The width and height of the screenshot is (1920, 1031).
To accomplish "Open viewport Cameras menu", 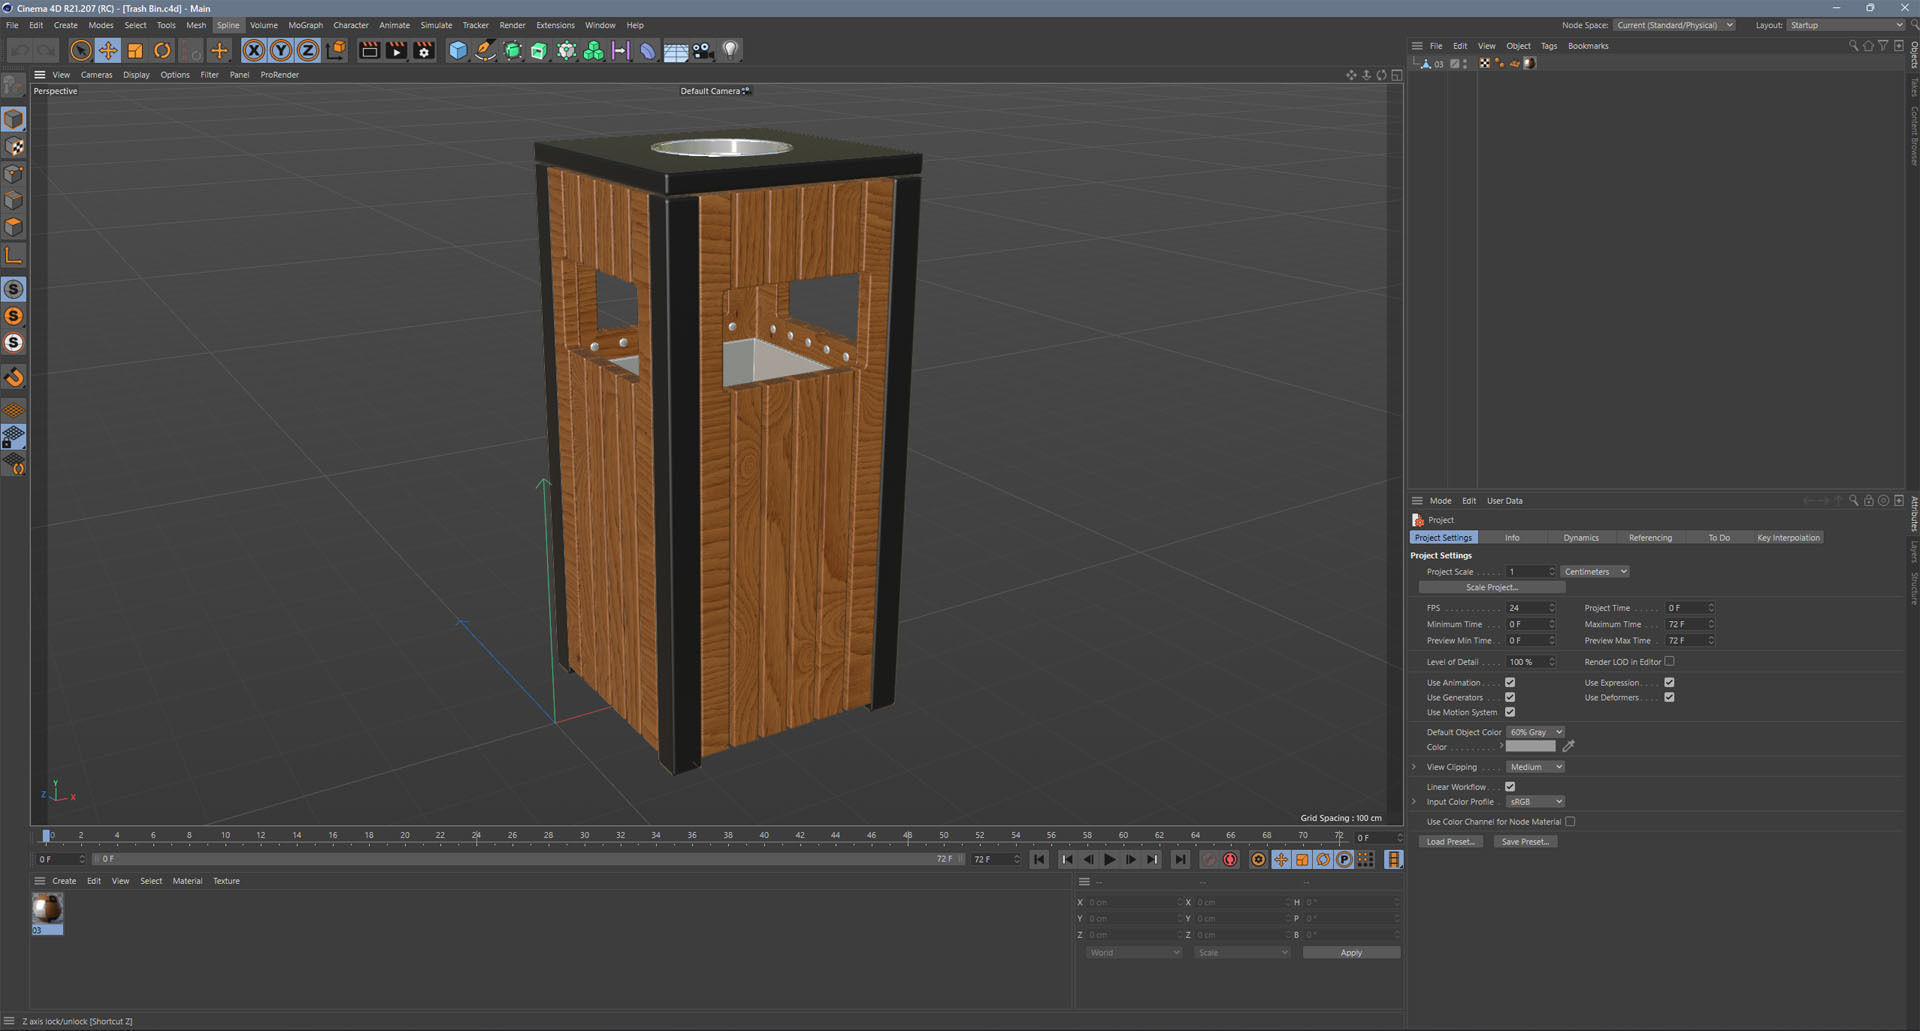I will (x=96, y=74).
